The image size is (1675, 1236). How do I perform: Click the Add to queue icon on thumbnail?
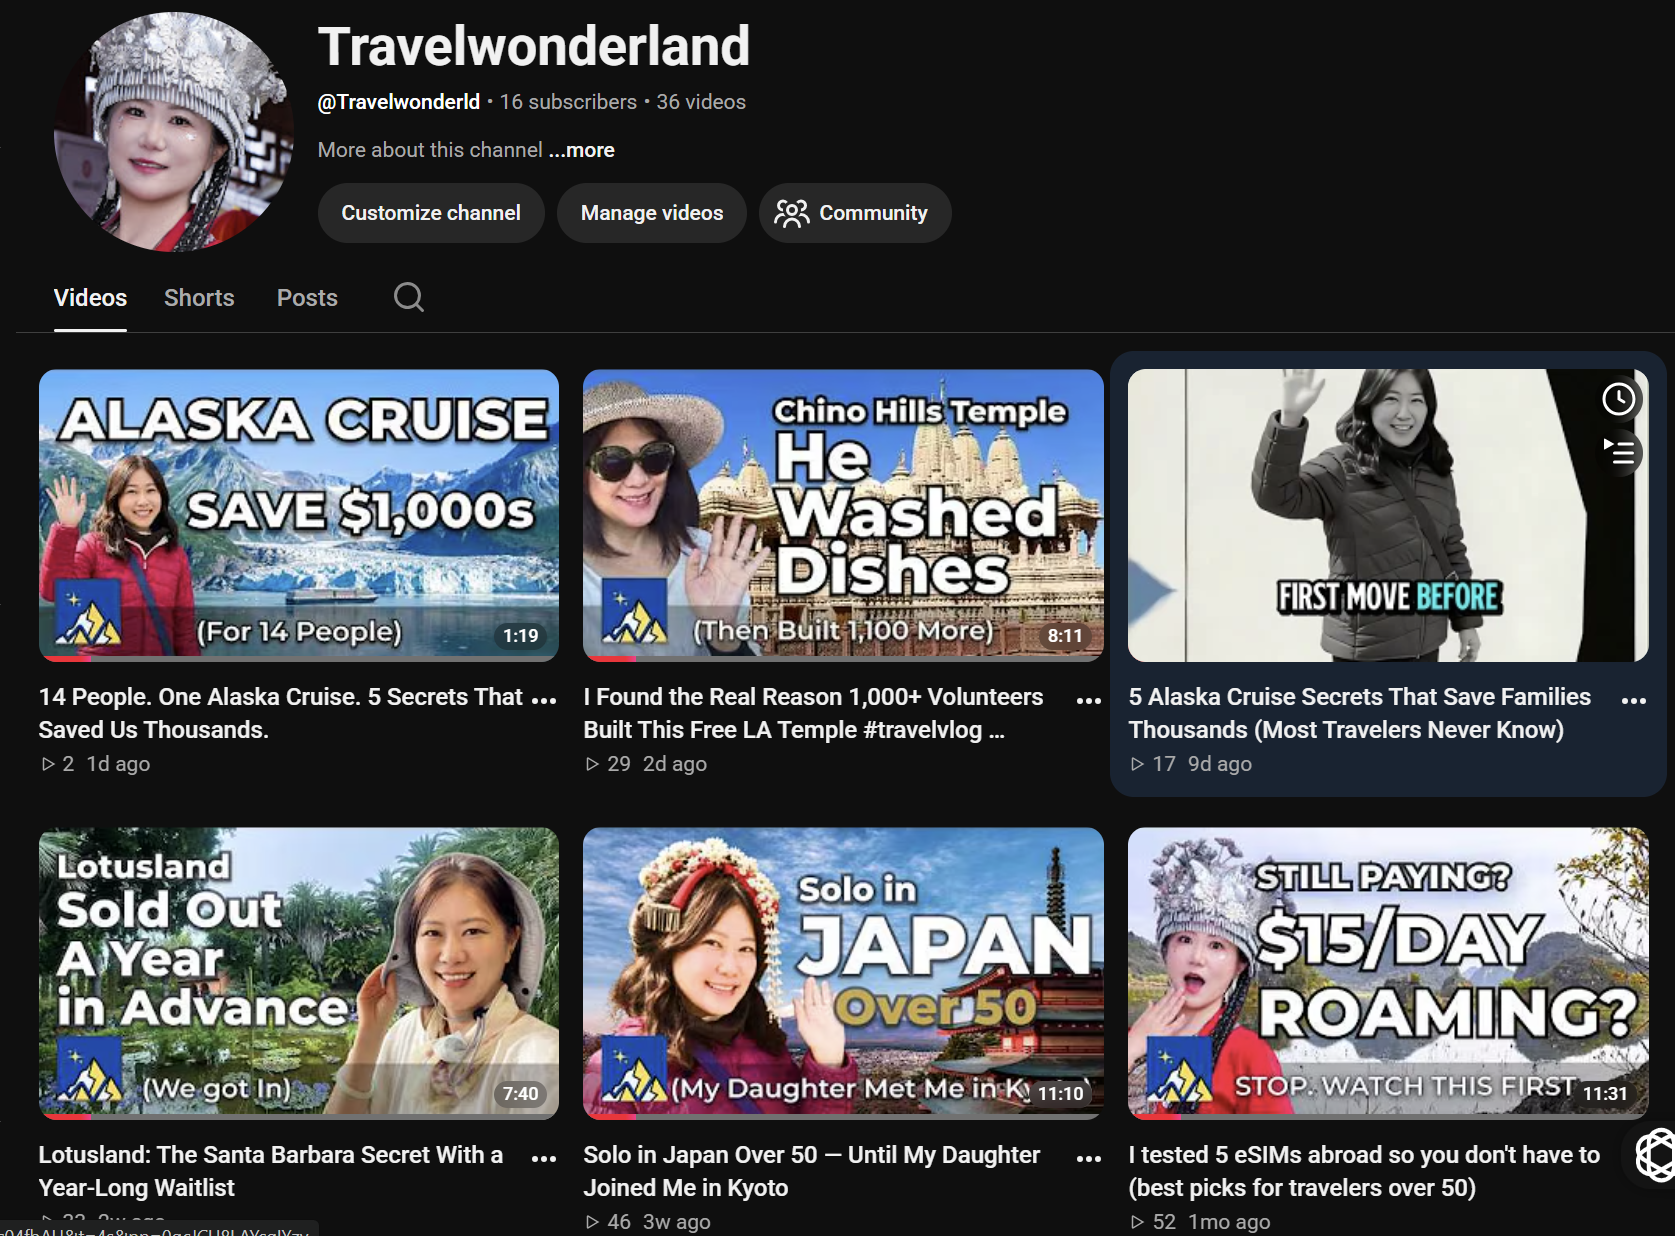[x=1618, y=452]
